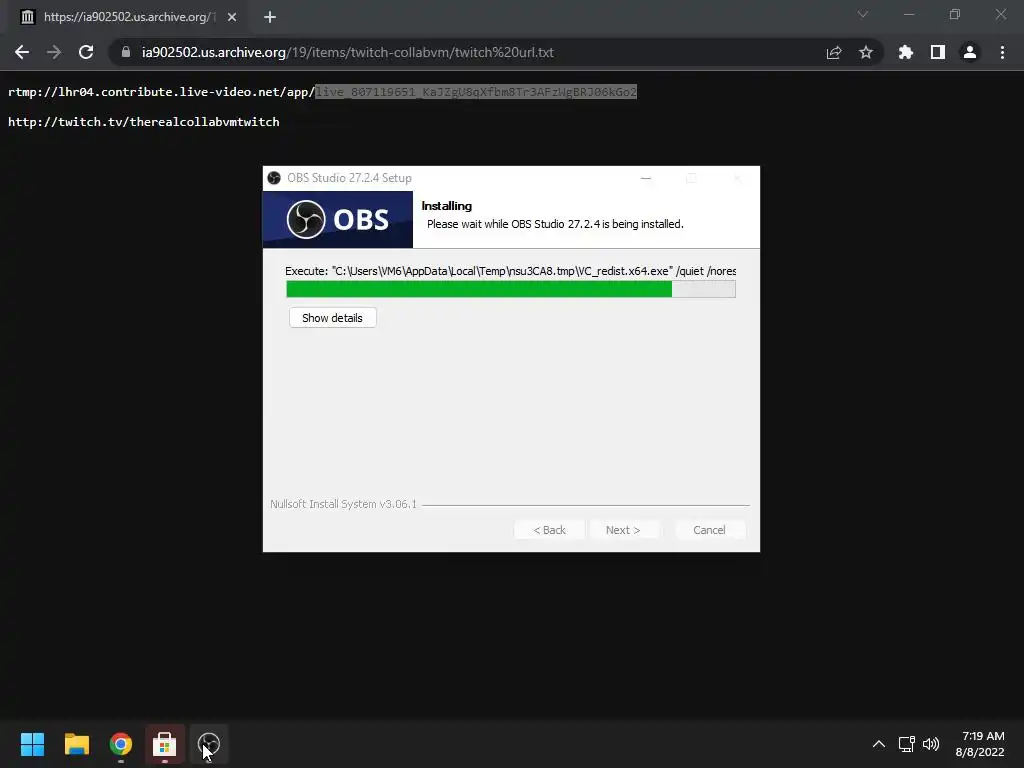Go back using the browser back arrow

pos(22,52)
